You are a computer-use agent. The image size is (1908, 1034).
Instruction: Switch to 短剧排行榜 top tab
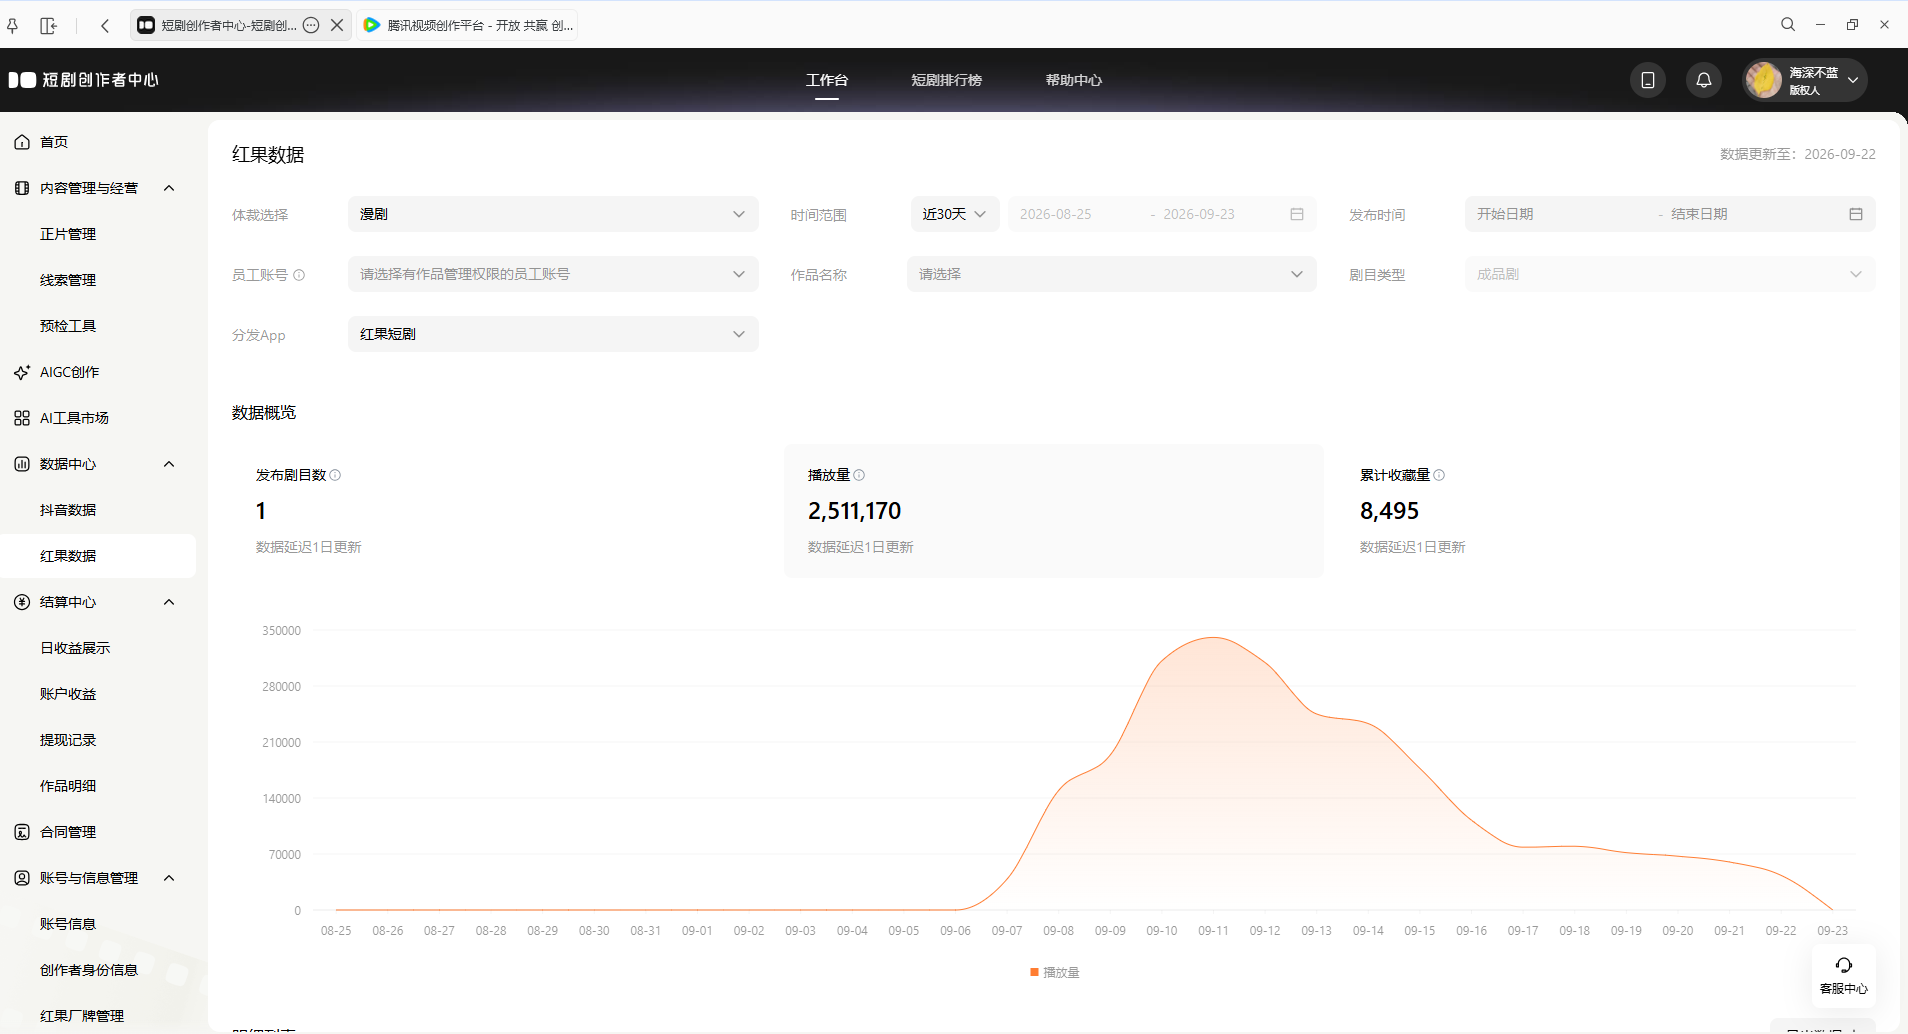tap(946, 80)
